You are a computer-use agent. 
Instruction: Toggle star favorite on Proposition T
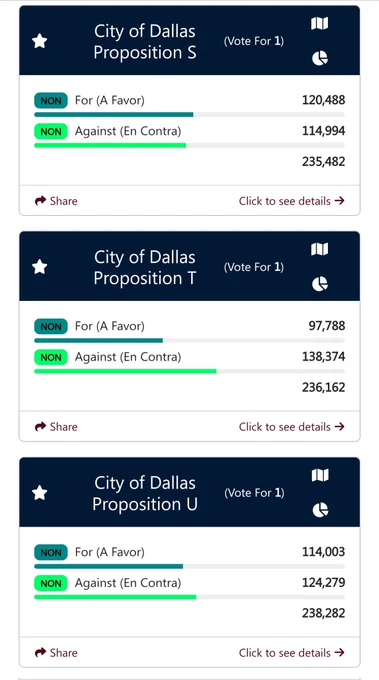pyautogui.click(x=39, y=267)
